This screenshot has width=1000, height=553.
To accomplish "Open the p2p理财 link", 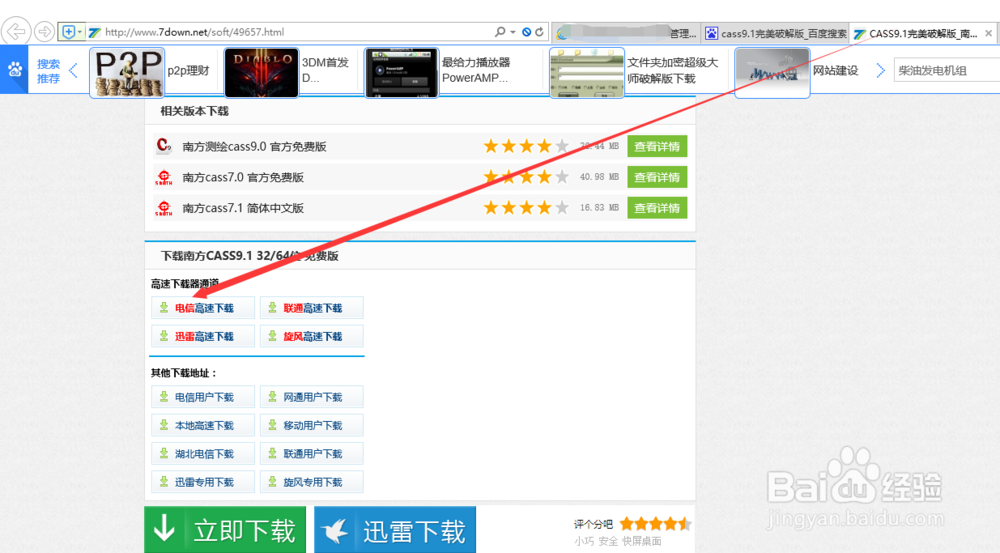I will coord(188,71).
